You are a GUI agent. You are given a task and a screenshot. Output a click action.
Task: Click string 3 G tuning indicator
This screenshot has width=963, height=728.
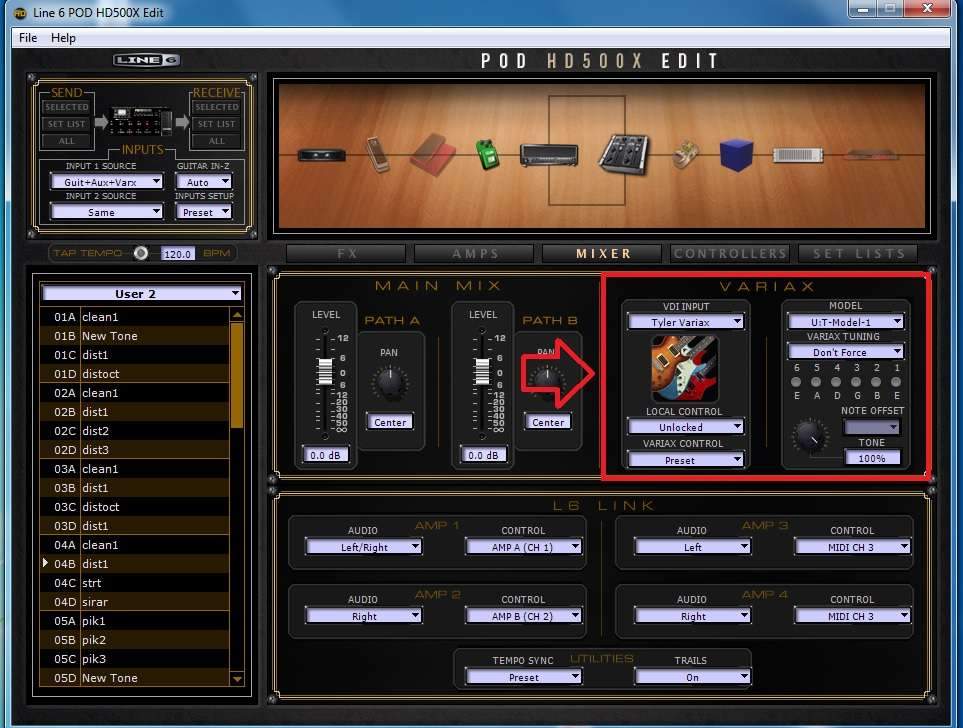tap(856, 382)
